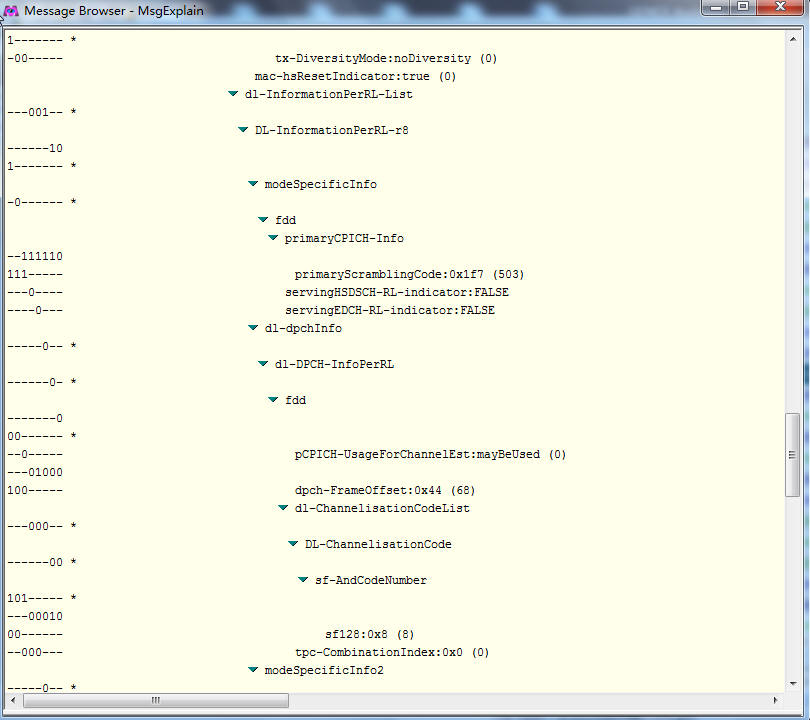Select the sf128:0x8 line
This screenshot has width=810, height=720.
pos(369,634)
